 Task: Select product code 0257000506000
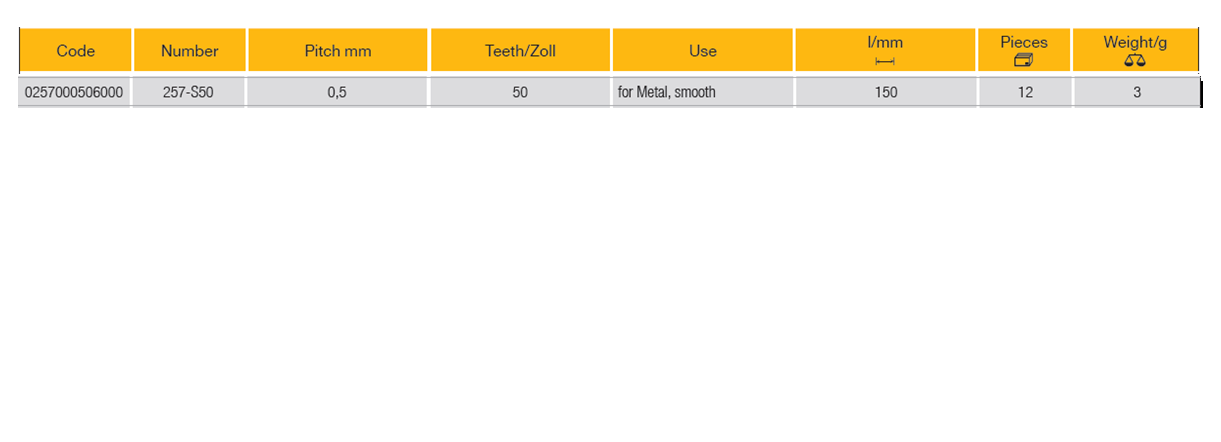point(74,93)
